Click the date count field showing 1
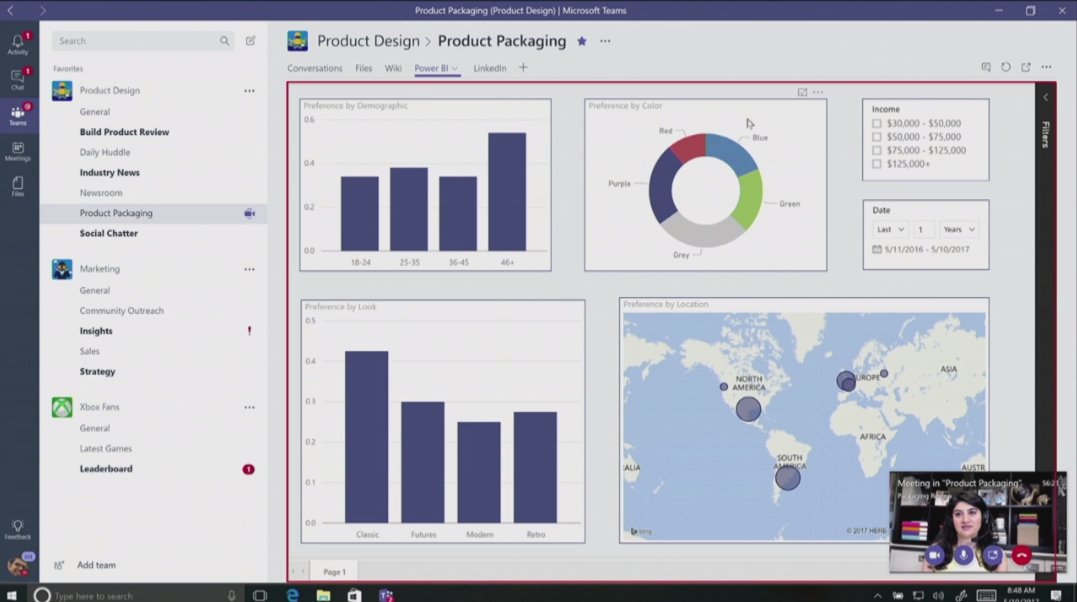The image size is (1077, 602). pyautogui.click(x=924, y=230)
